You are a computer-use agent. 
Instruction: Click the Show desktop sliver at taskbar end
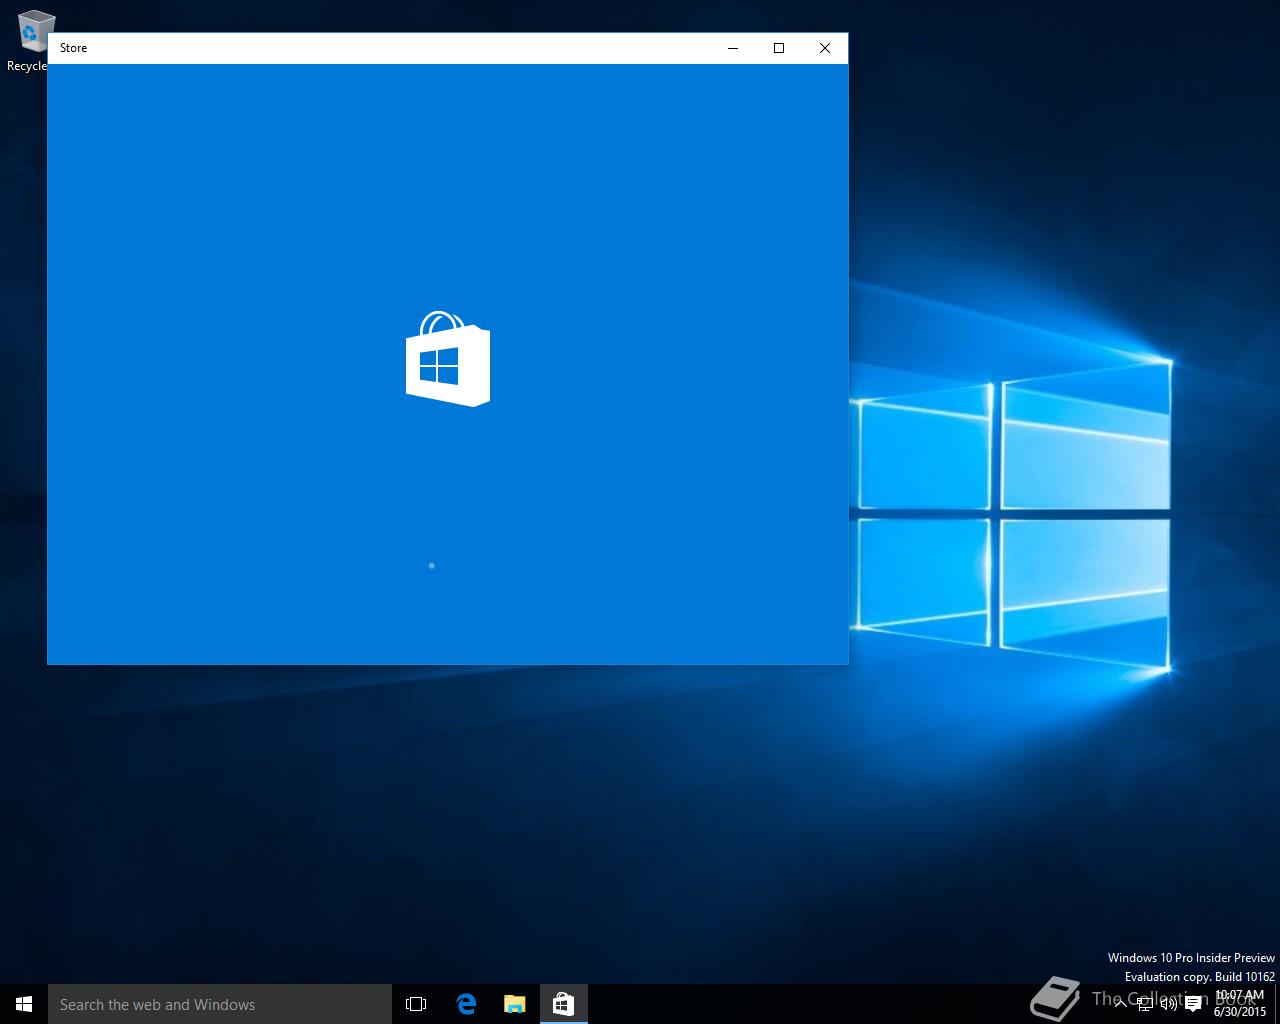[x=1277, y=1004]
